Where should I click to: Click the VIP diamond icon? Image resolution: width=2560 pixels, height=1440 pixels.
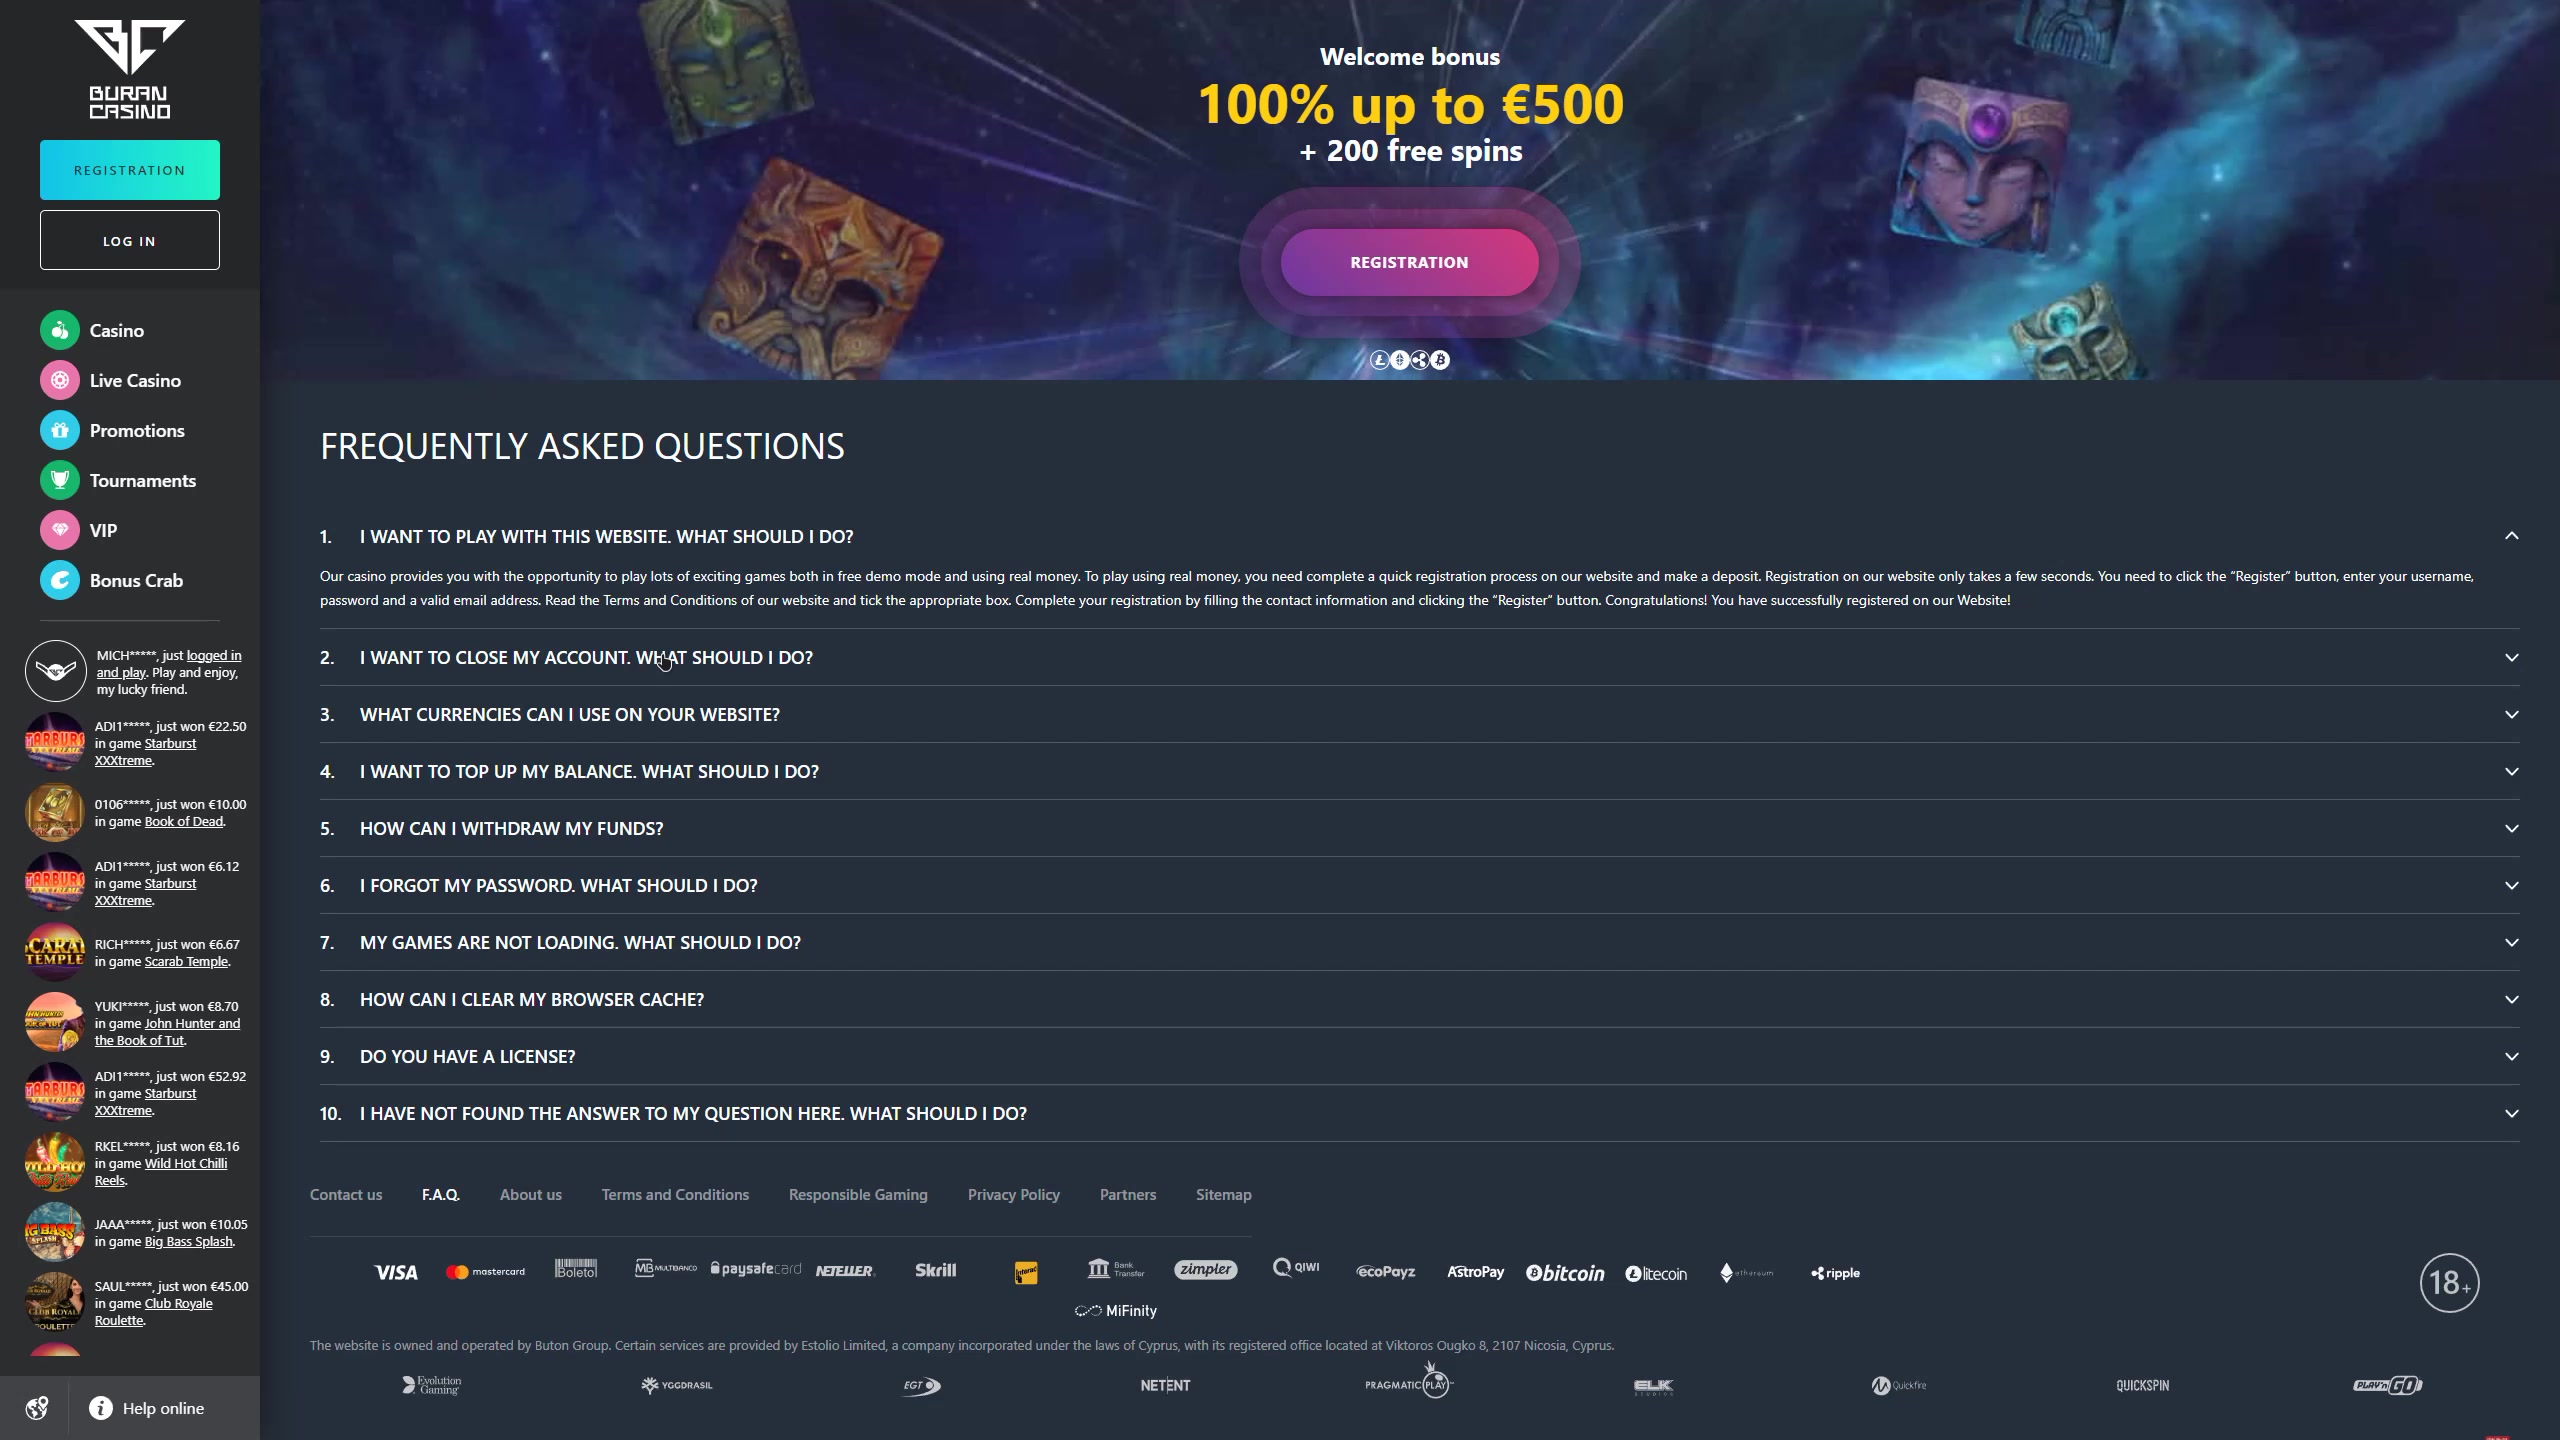click(x=60, y=530)
